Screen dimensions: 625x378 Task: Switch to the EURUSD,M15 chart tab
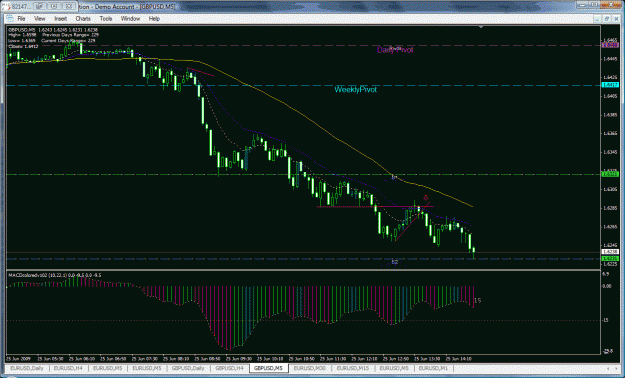[352, 368]
